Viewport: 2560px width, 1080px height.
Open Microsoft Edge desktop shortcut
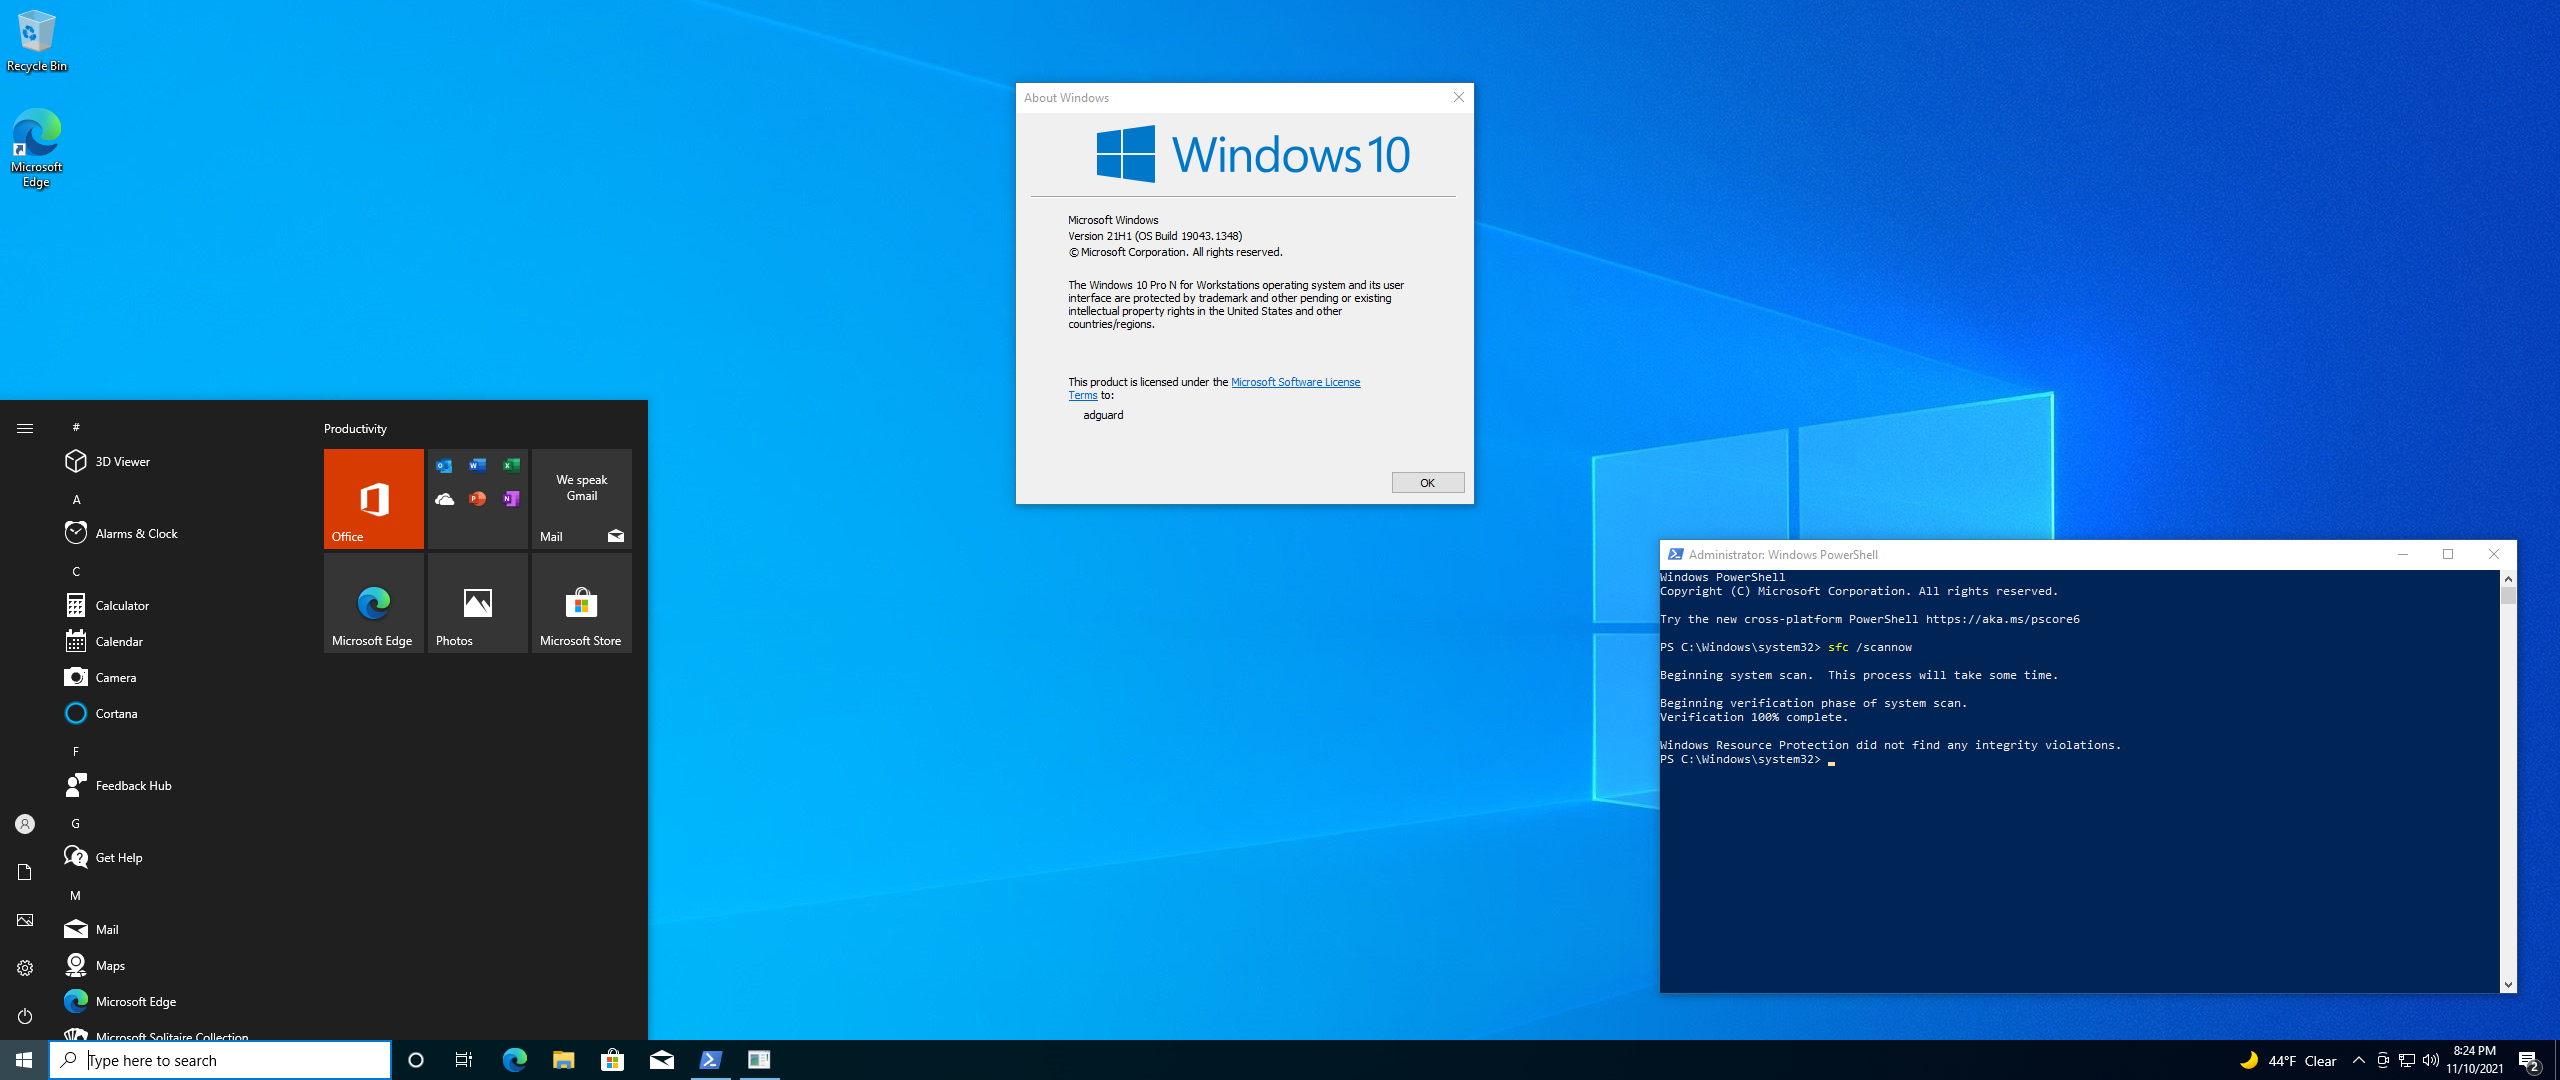tap(37, 148)
